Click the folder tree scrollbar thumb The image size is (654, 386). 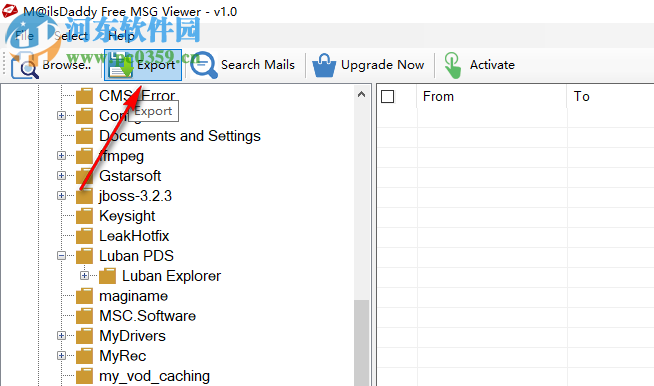click(x=362, y=343)
